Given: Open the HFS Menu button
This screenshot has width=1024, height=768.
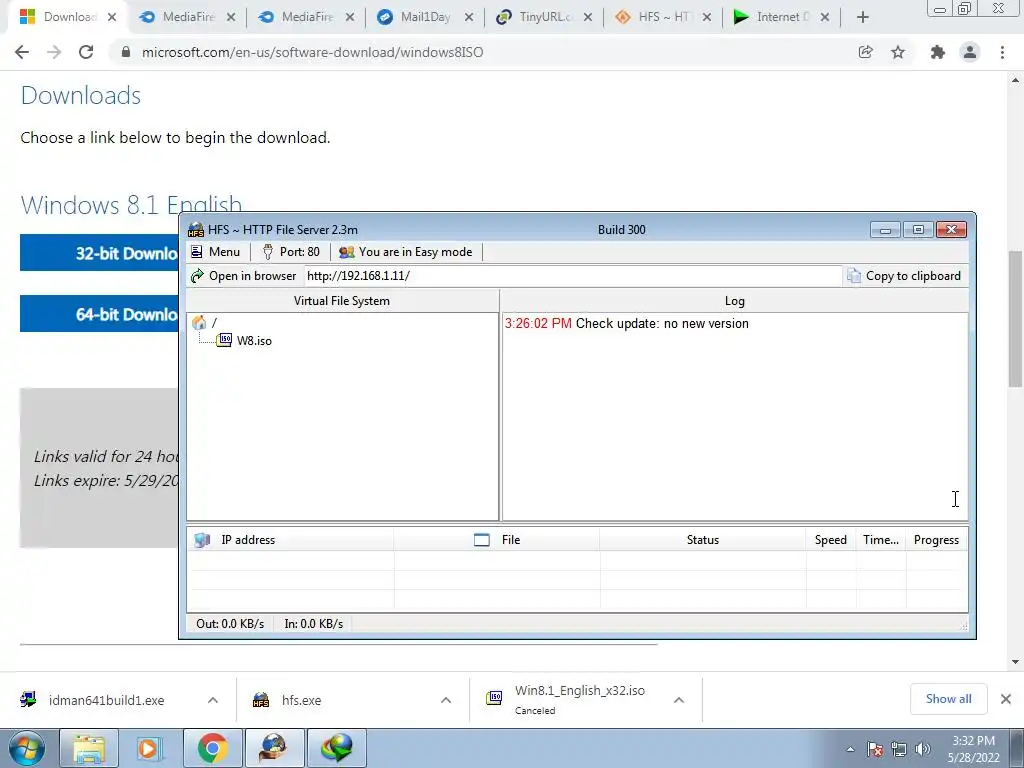Looking at the screenshot, I should pyautogui.click(x=215, y=252).
